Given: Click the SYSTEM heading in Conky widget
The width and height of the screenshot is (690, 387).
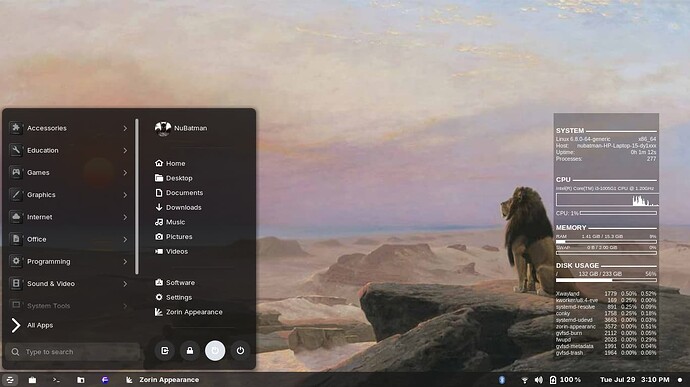Looking at the screenshot, I should click(x=570, y=131).
